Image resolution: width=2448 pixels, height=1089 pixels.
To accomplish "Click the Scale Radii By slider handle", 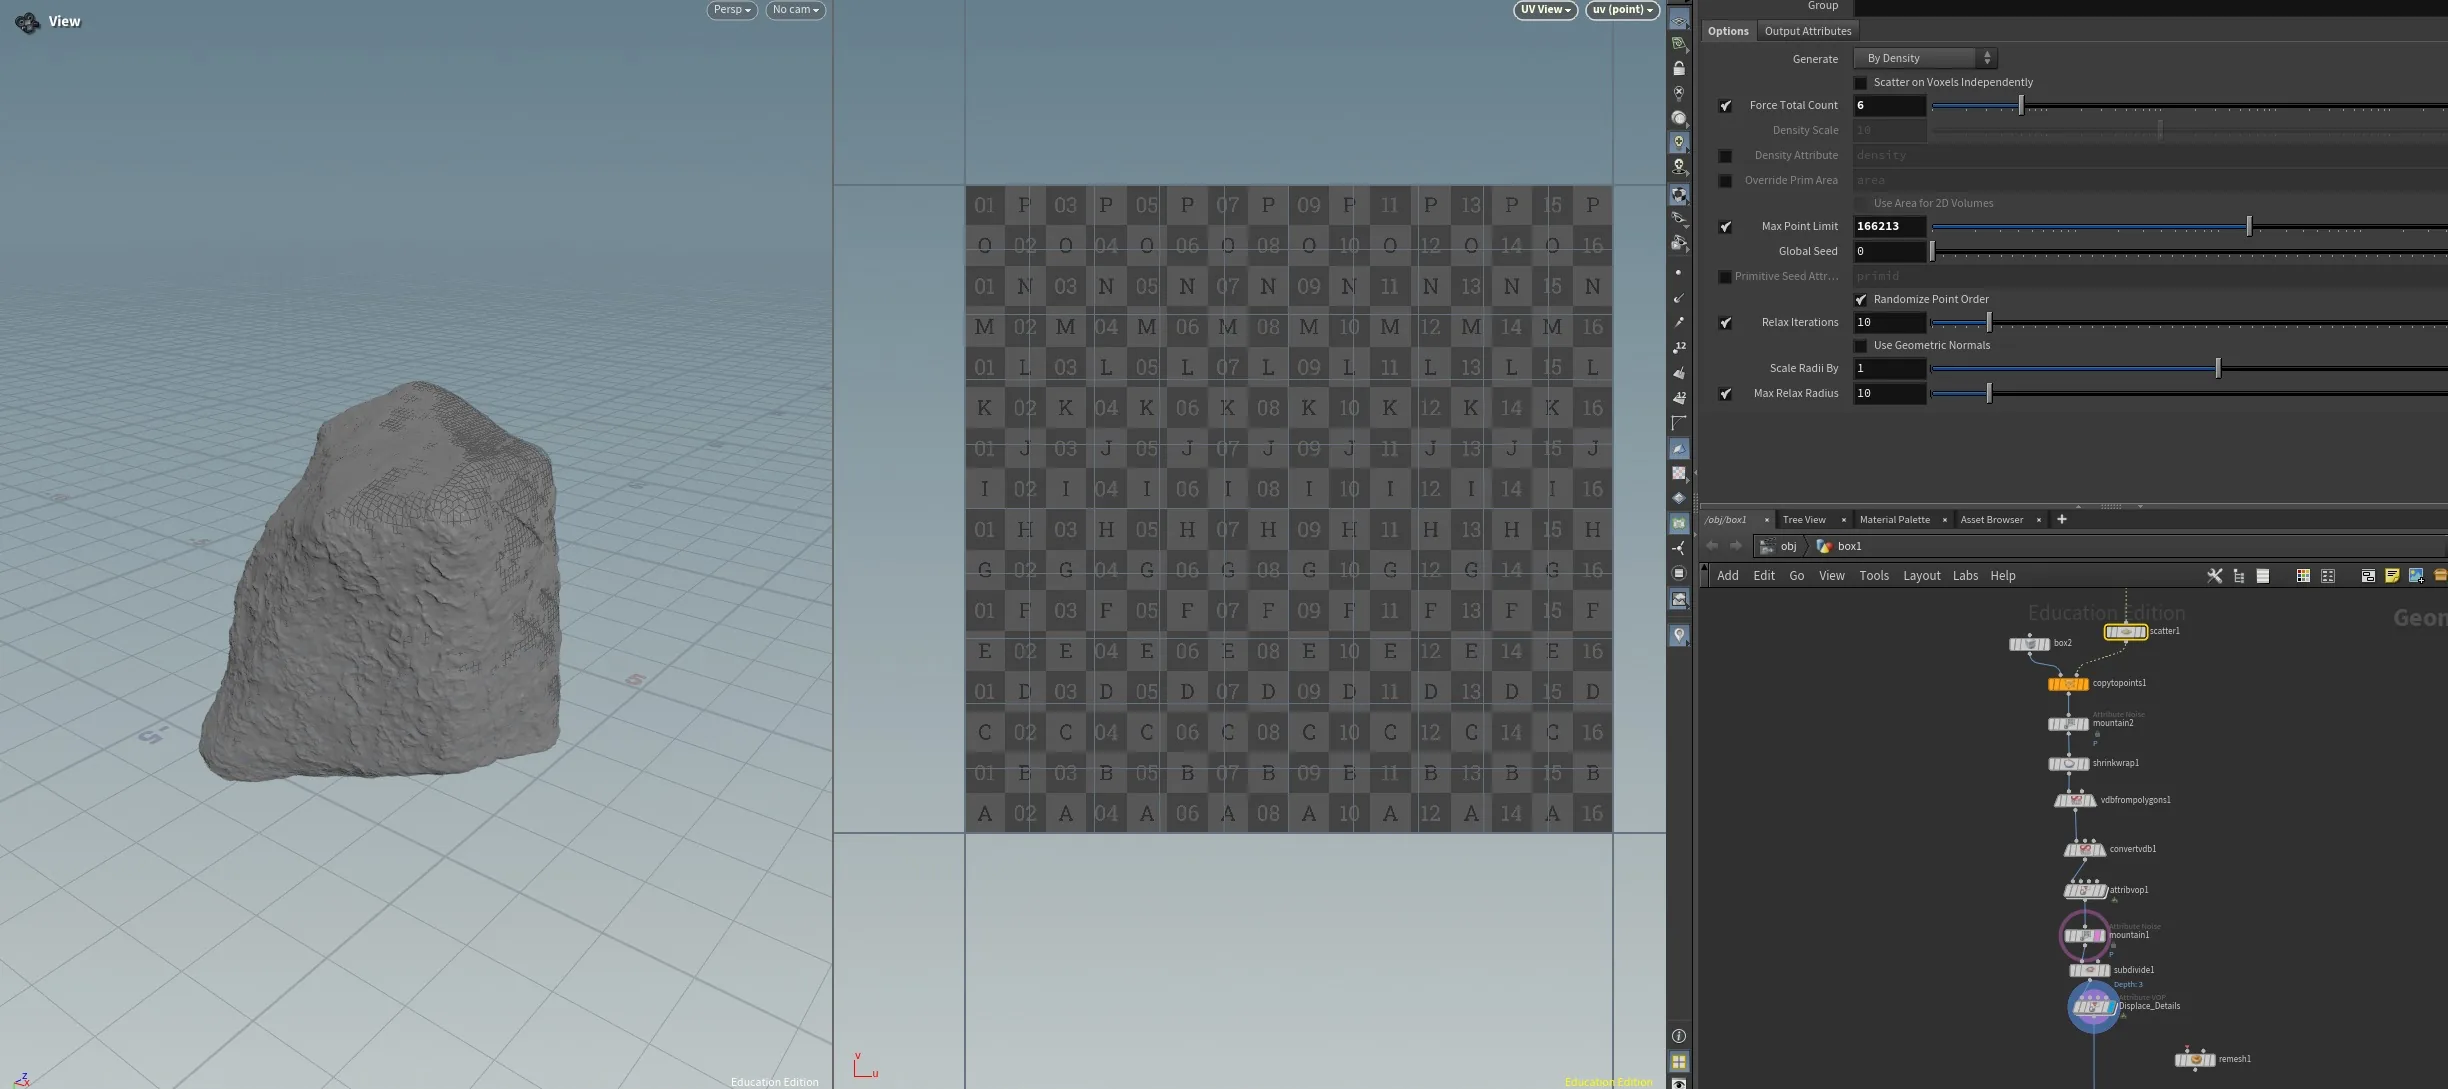I will coord(2218,368).
